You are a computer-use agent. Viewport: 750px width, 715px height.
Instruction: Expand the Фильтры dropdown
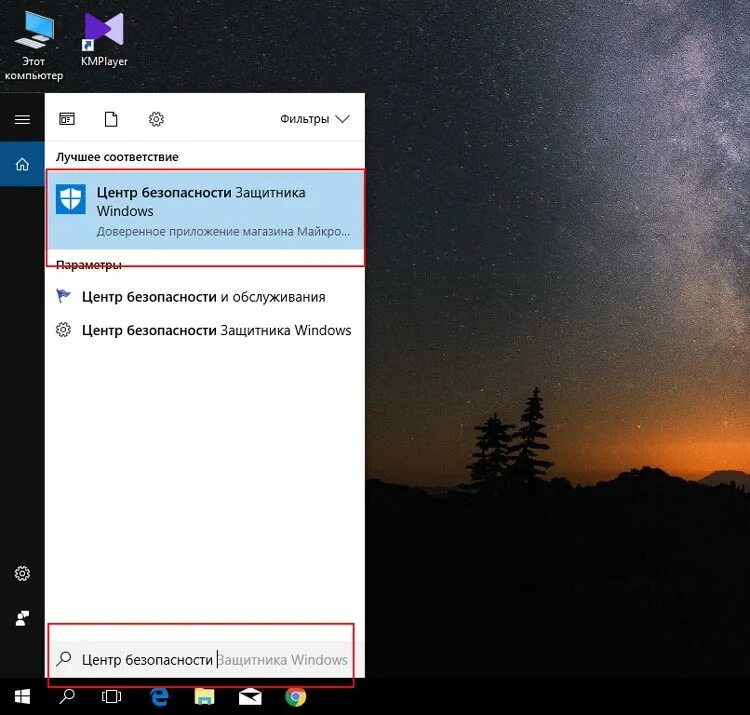(x=315, y=119)
